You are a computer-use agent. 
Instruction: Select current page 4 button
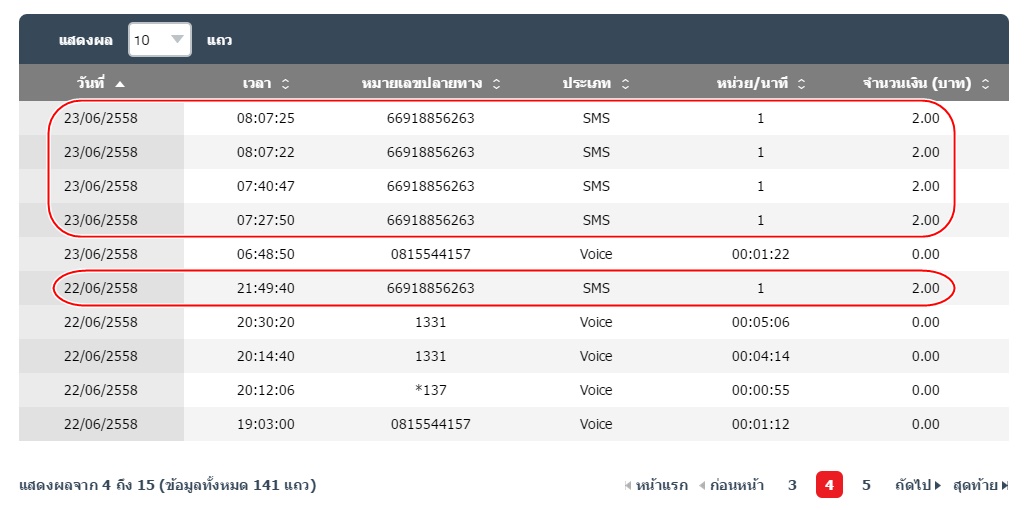tap(829, 486)
